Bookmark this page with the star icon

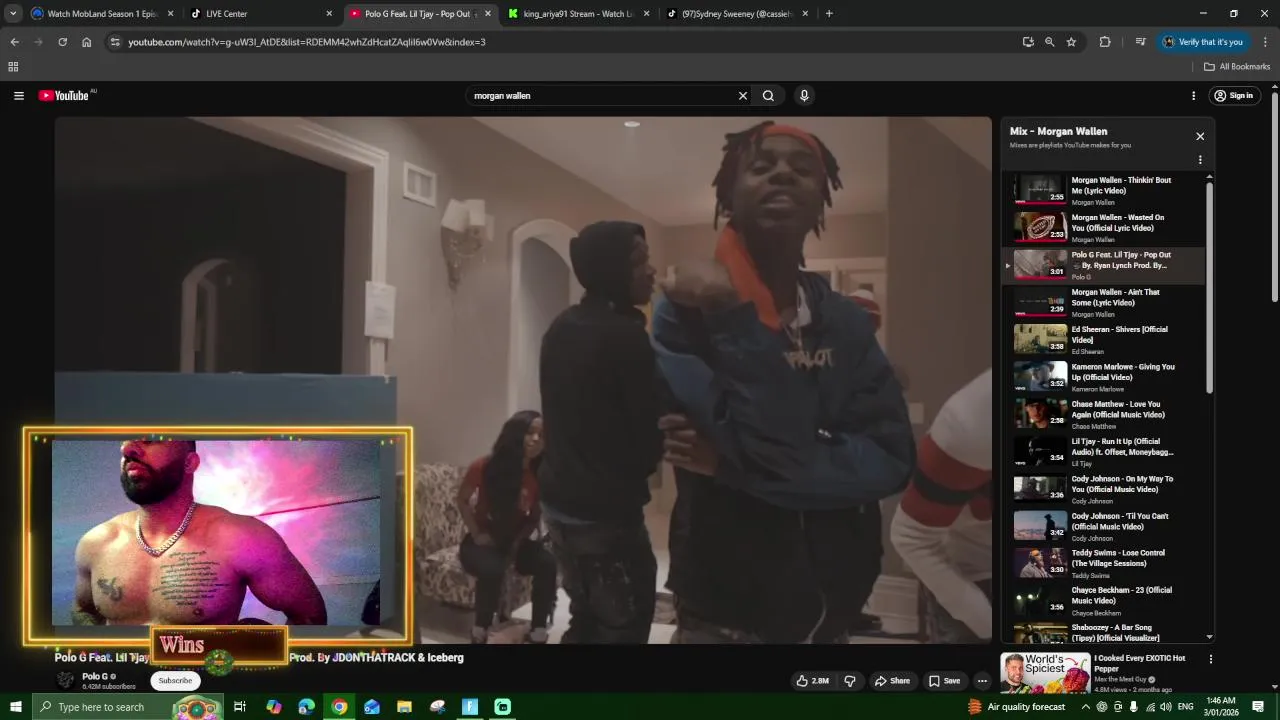[1071, 42]
